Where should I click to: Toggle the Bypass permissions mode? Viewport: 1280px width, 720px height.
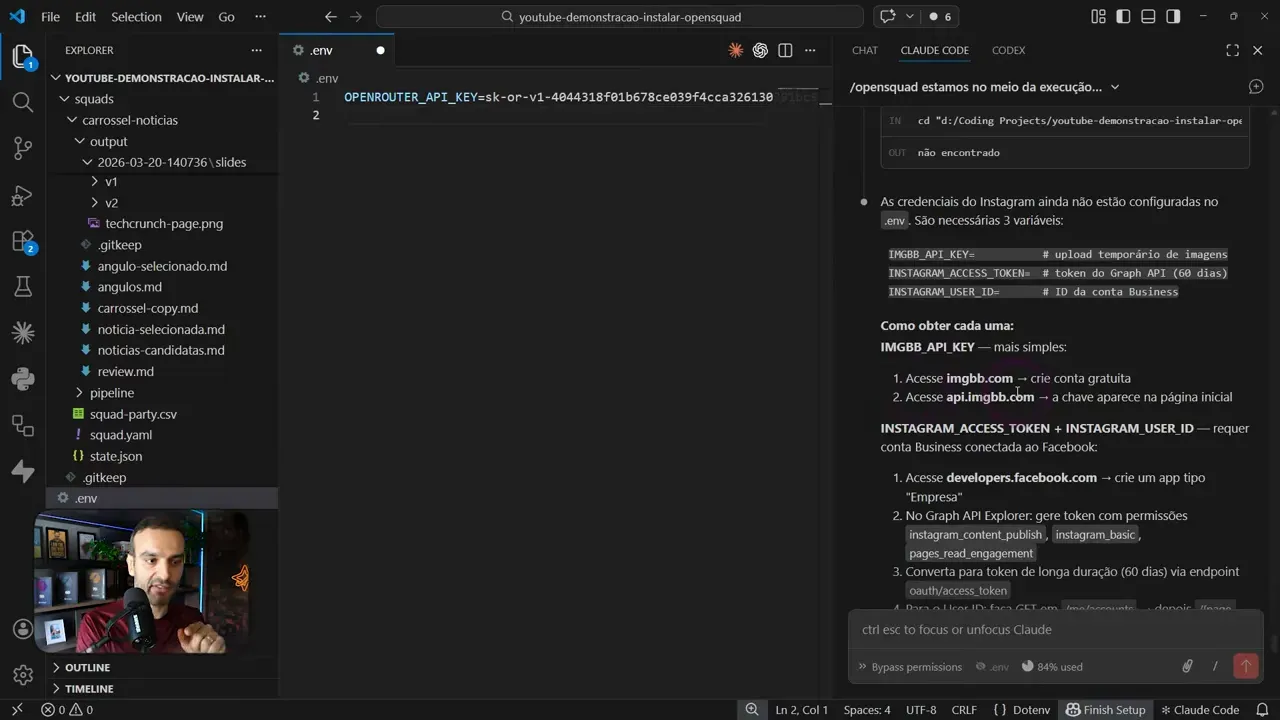coord(908,667)
